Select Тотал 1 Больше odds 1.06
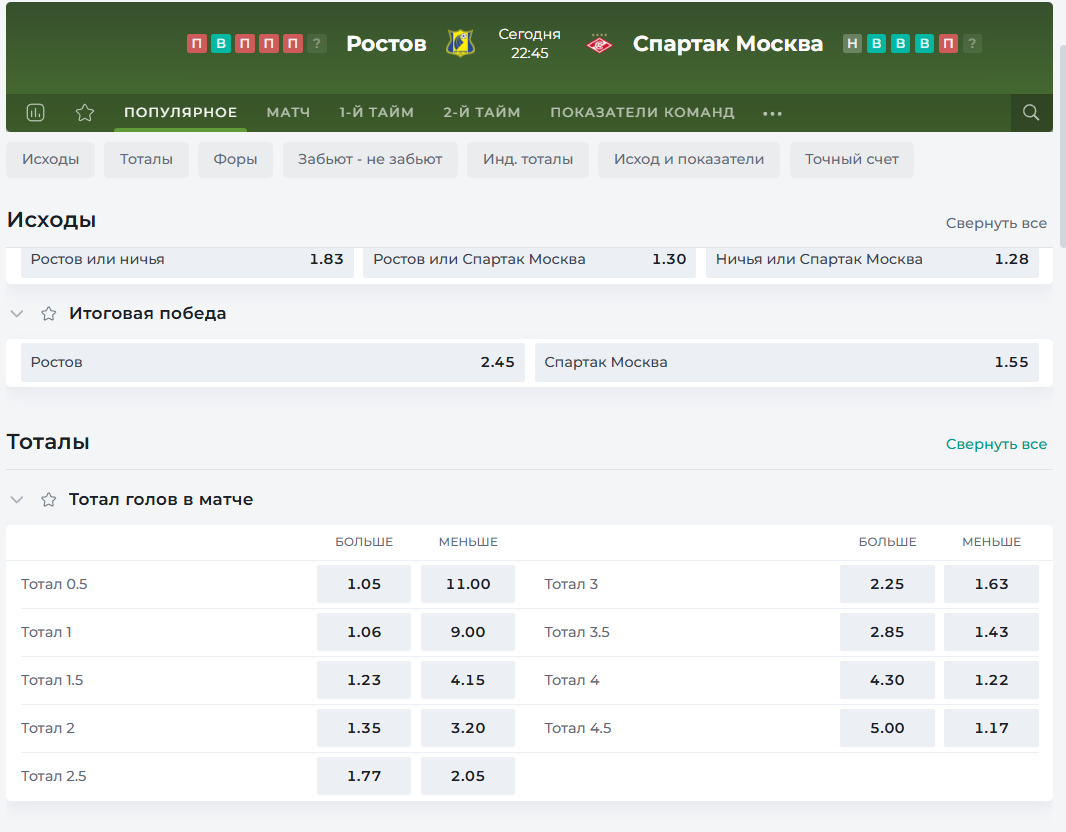Screen dimensions: 1066x832 pyautogui.click(x=364, y=632)
